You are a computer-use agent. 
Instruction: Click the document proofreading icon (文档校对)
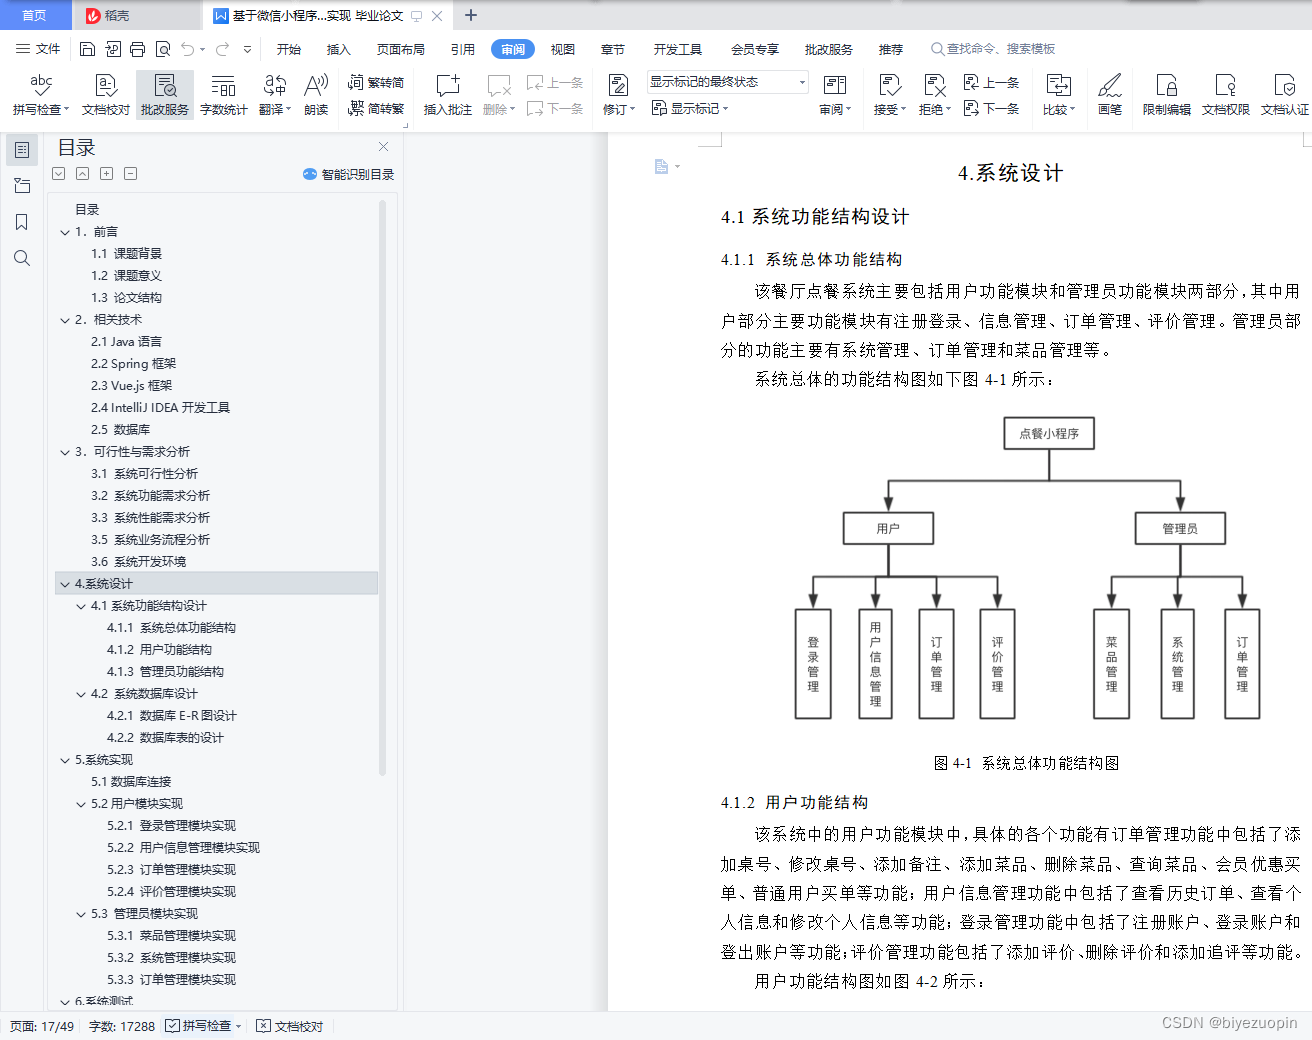[106, 95]
